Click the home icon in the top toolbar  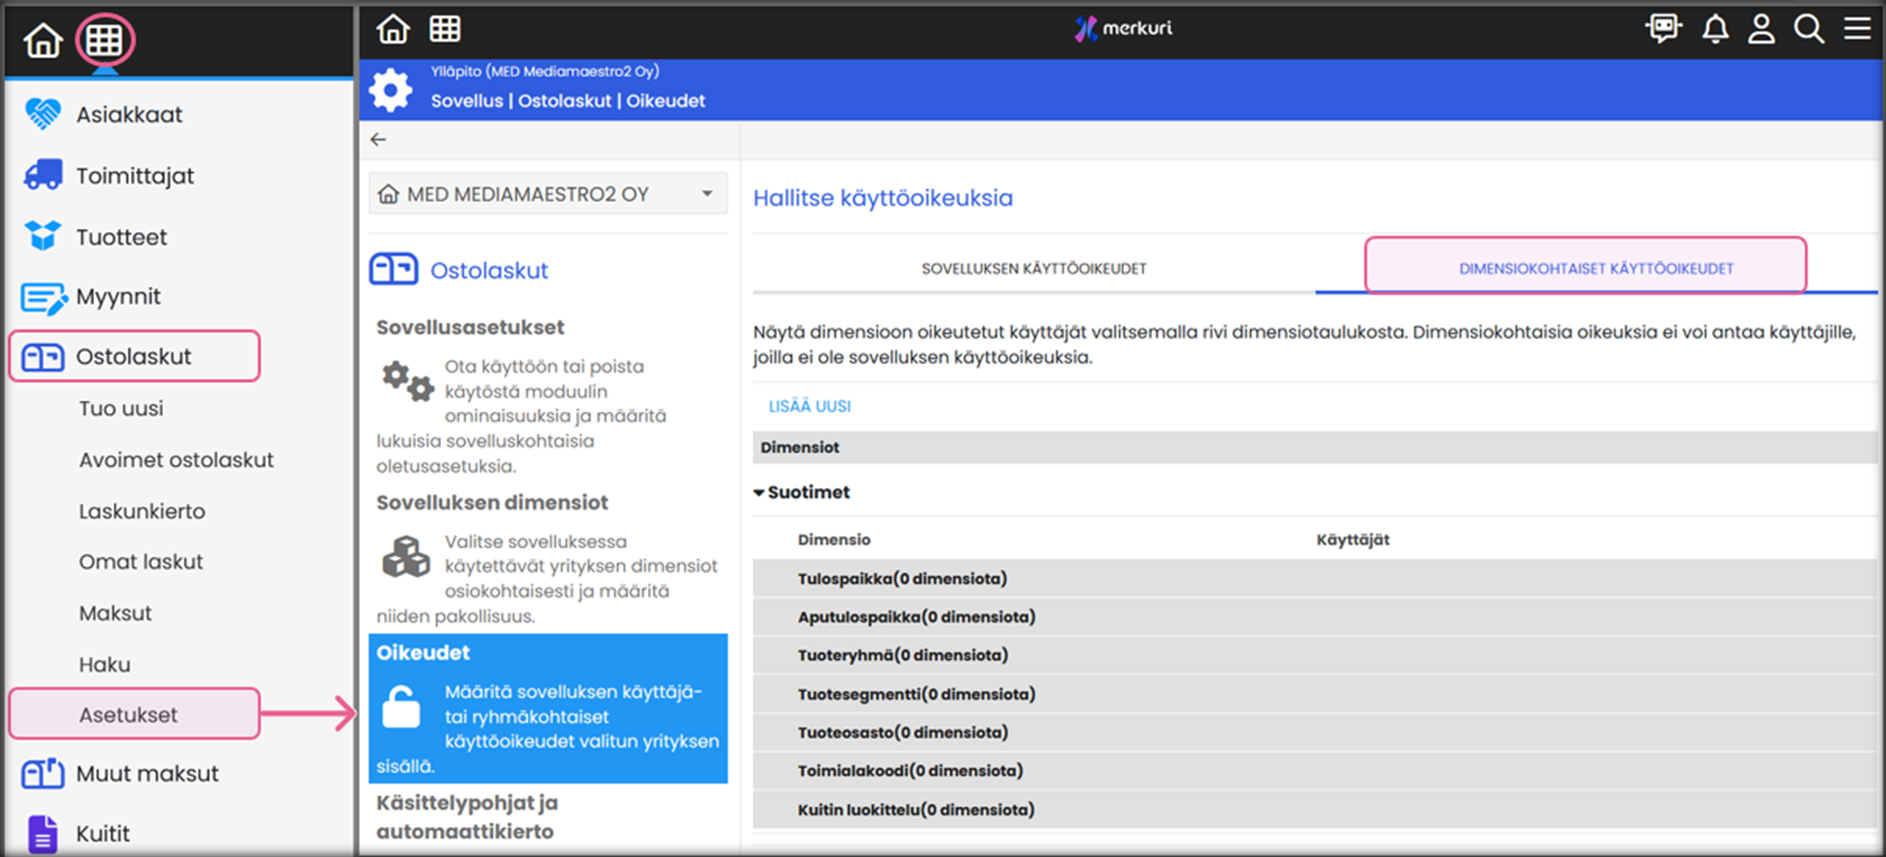pyautogui.click(x=393, y=29)
